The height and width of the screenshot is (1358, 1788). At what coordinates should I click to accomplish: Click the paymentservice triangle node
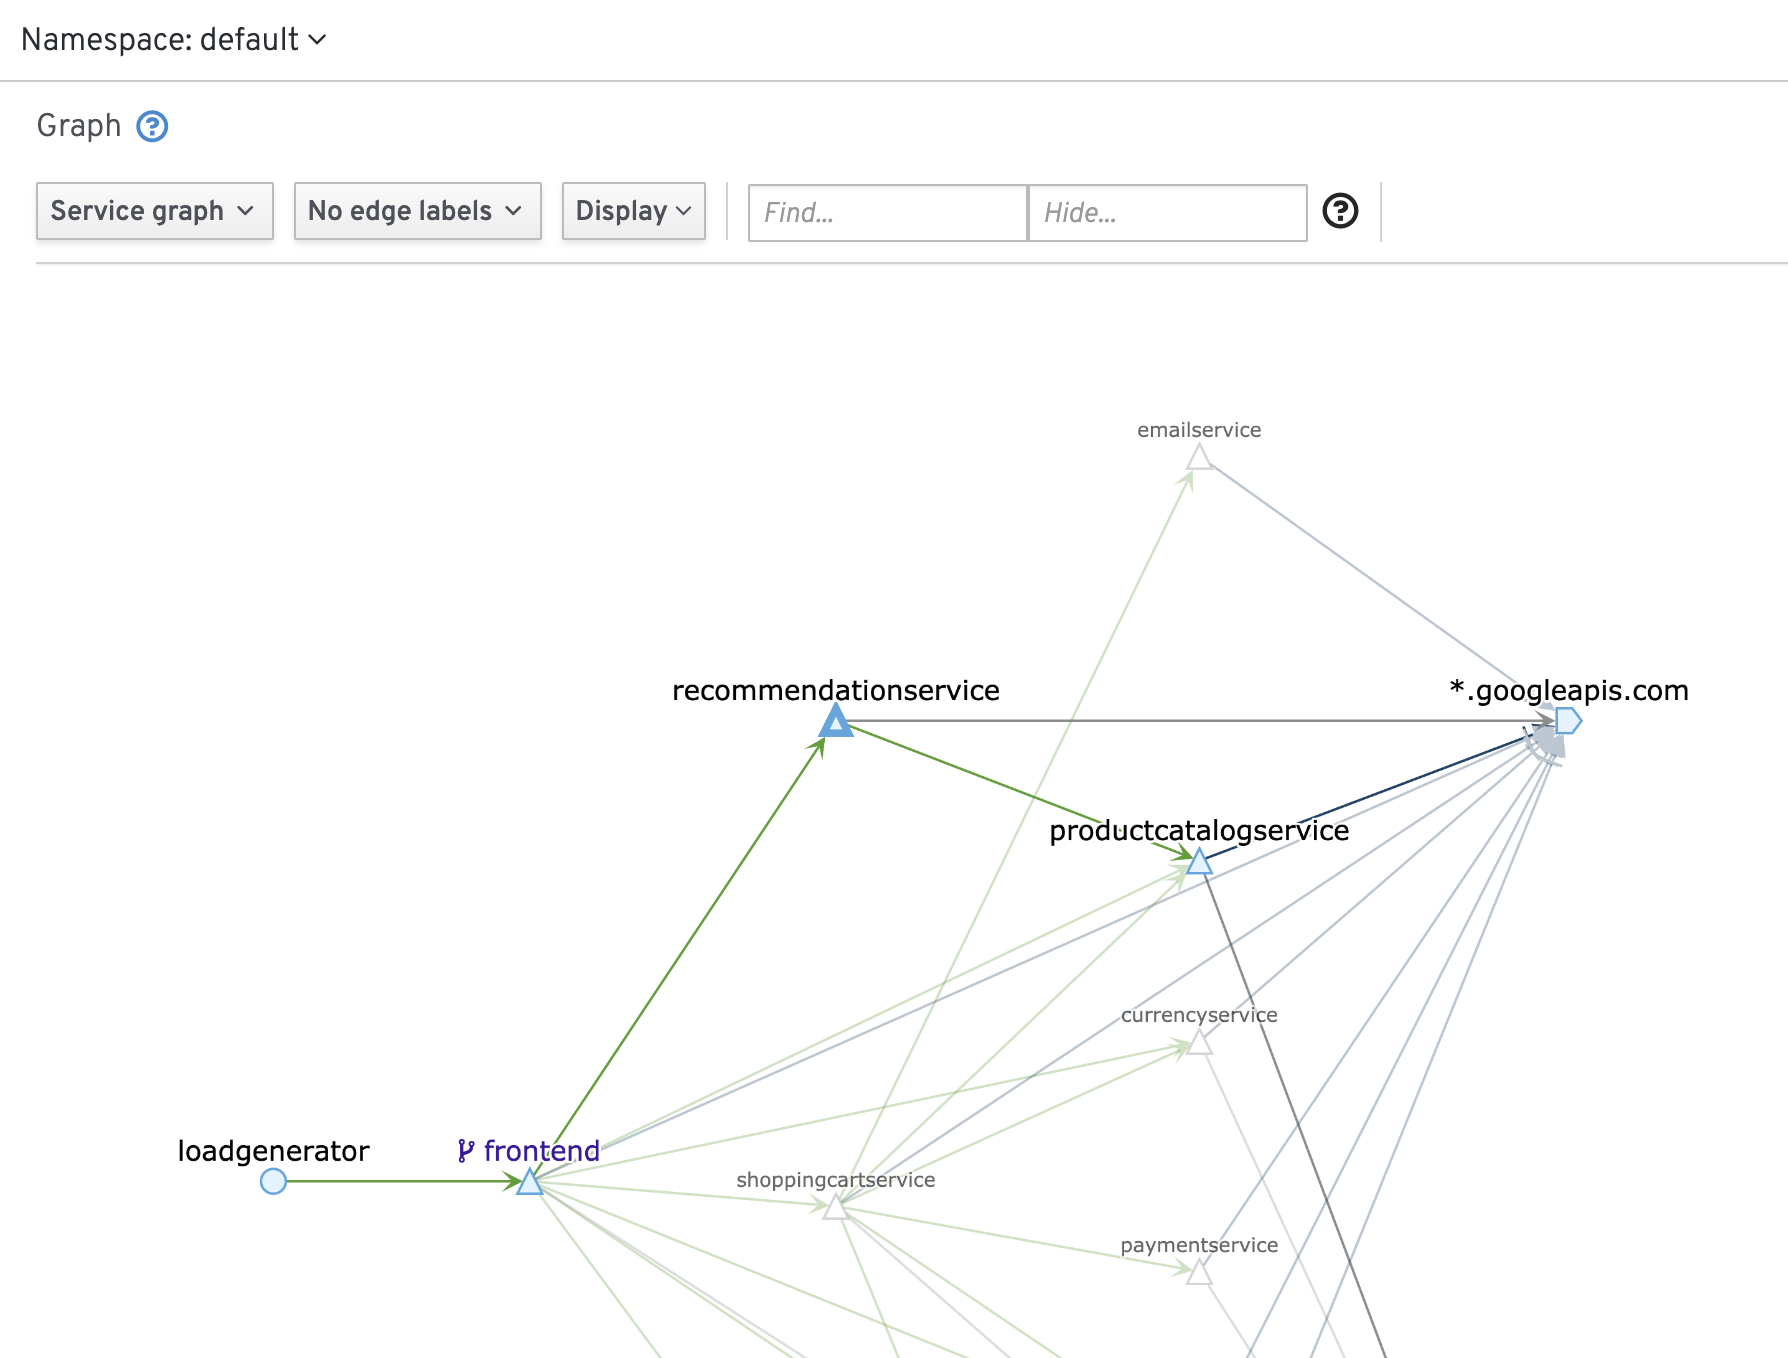coord(1199,1272)
